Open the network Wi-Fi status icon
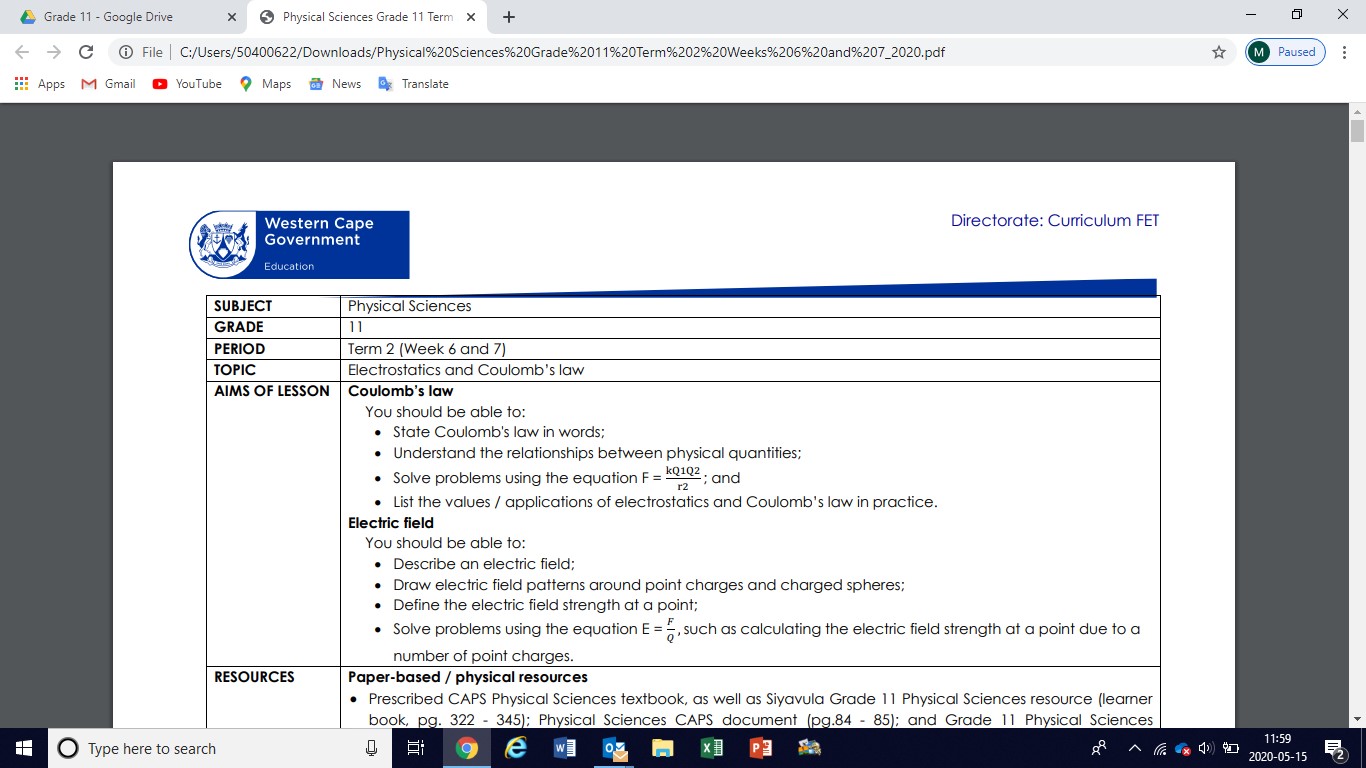The width and height of the screenshot is (1366, 768). coord(1160,748)
